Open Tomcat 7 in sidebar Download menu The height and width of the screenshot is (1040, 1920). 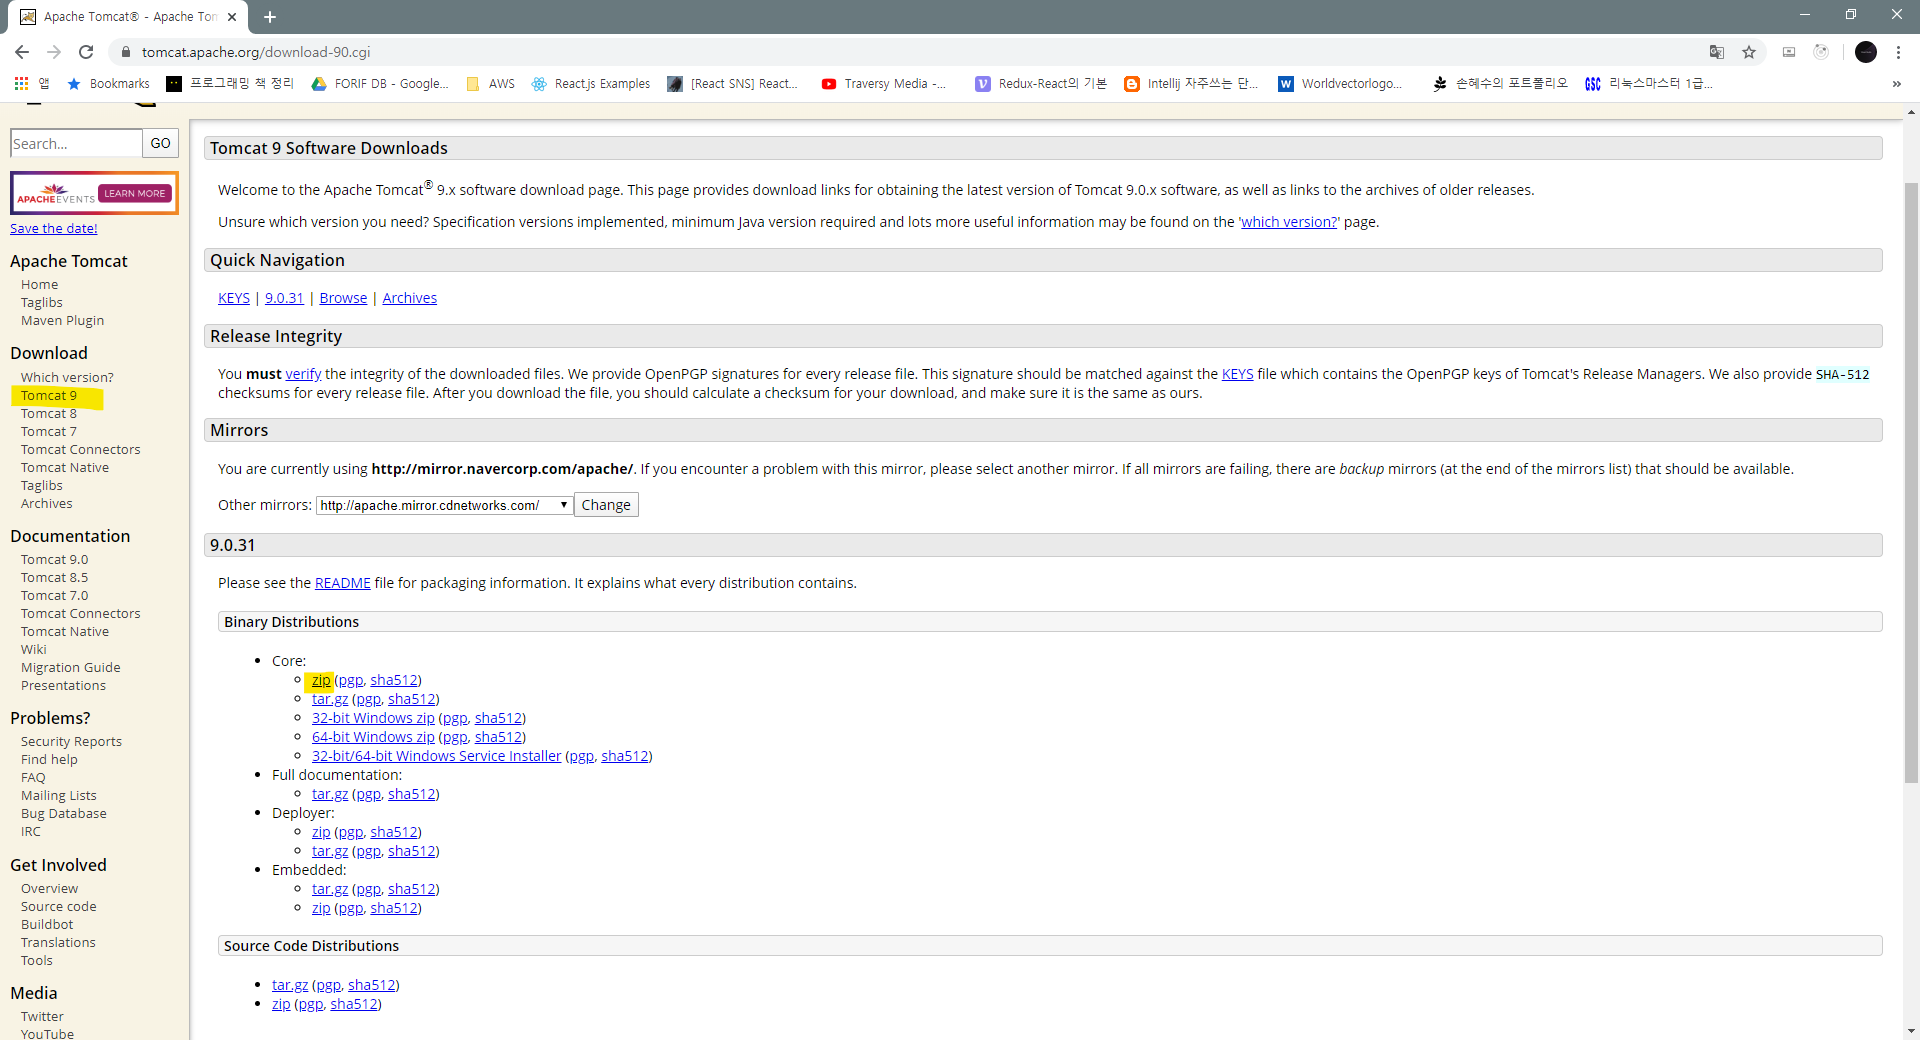pos(49,432)
